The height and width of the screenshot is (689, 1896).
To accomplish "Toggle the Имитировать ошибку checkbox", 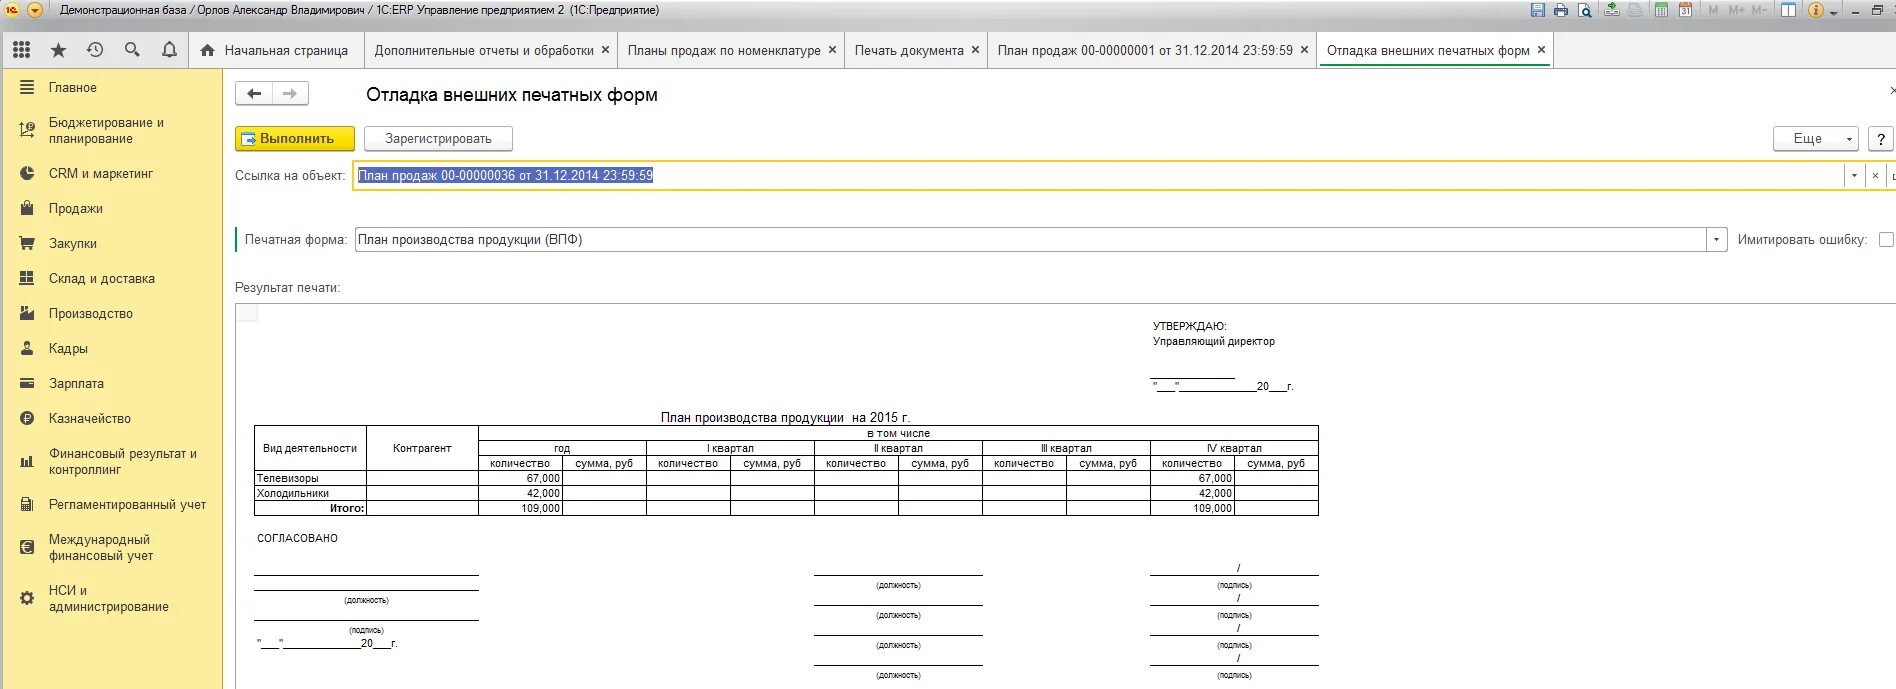I will 1886,240.
